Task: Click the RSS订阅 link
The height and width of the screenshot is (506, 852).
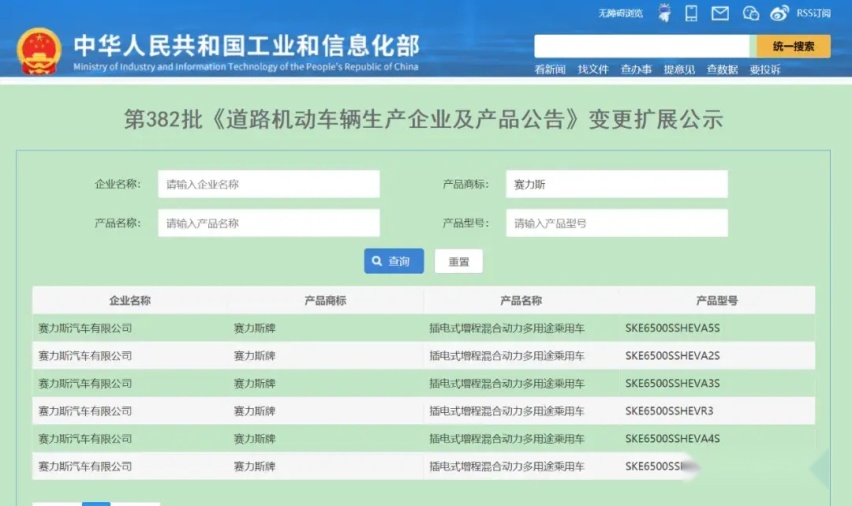Action: [813, 13]
